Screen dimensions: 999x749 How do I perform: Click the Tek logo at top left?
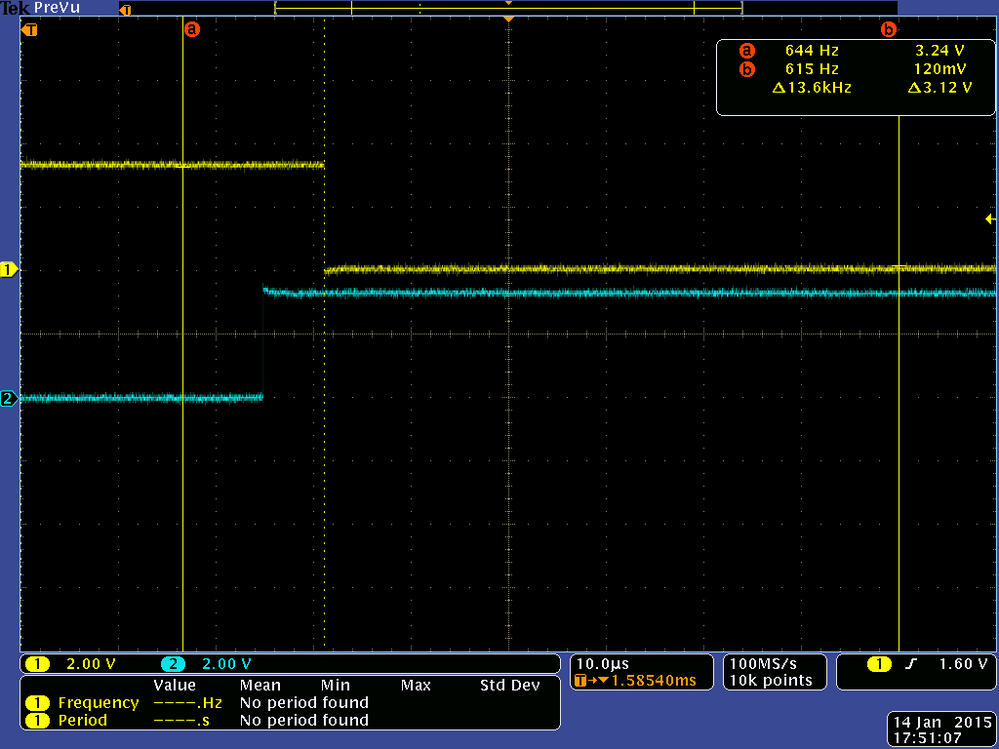click(x=15, y=8)
